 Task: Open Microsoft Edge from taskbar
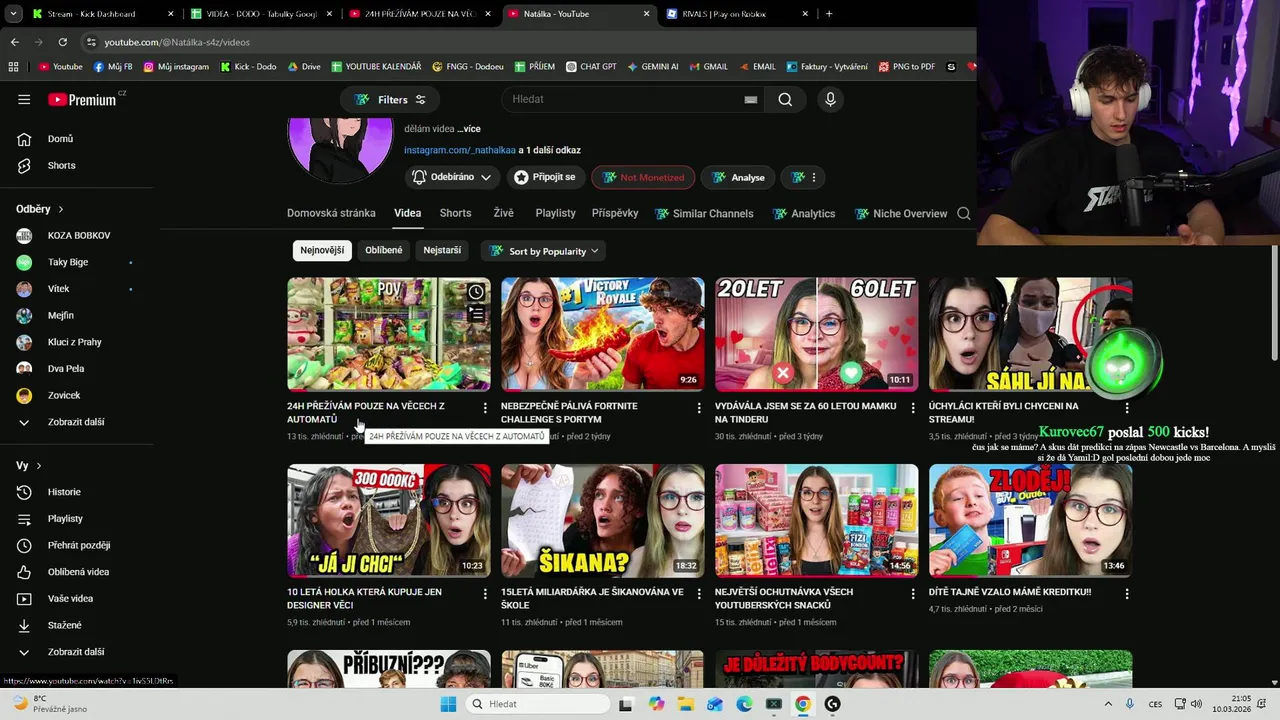click(x=744, y=704)
